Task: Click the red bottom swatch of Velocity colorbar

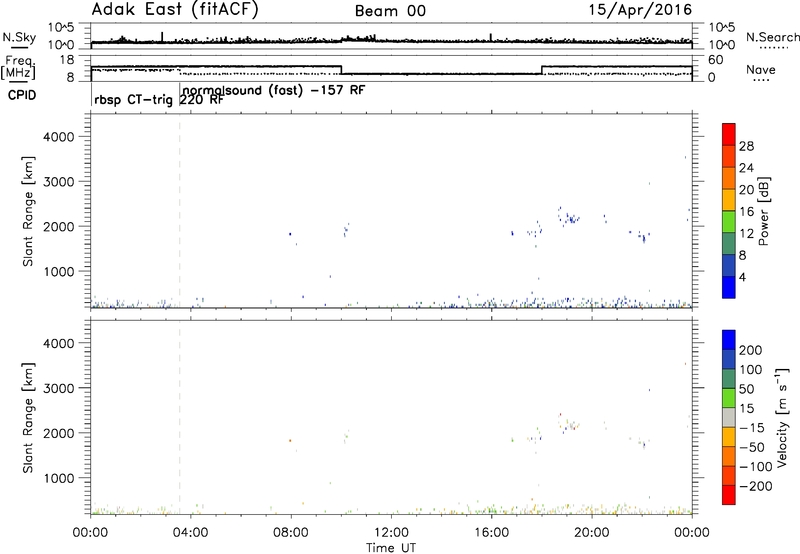Action: 729,495
